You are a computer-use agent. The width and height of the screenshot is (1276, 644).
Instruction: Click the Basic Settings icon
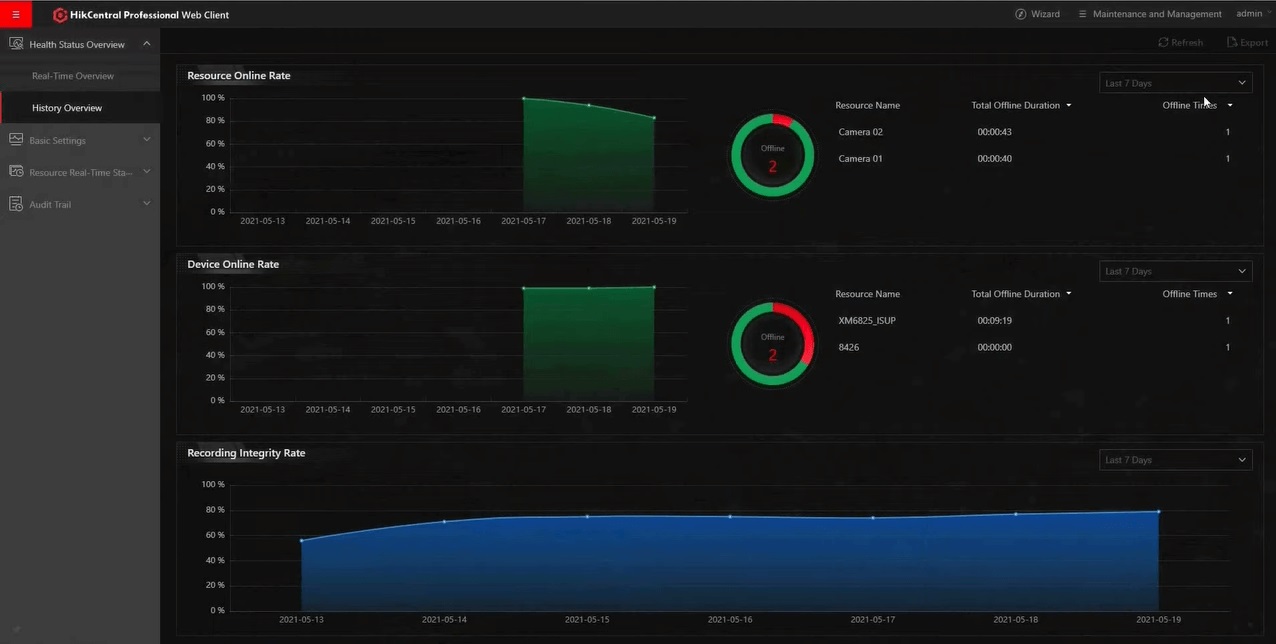(x=15, y=140)
